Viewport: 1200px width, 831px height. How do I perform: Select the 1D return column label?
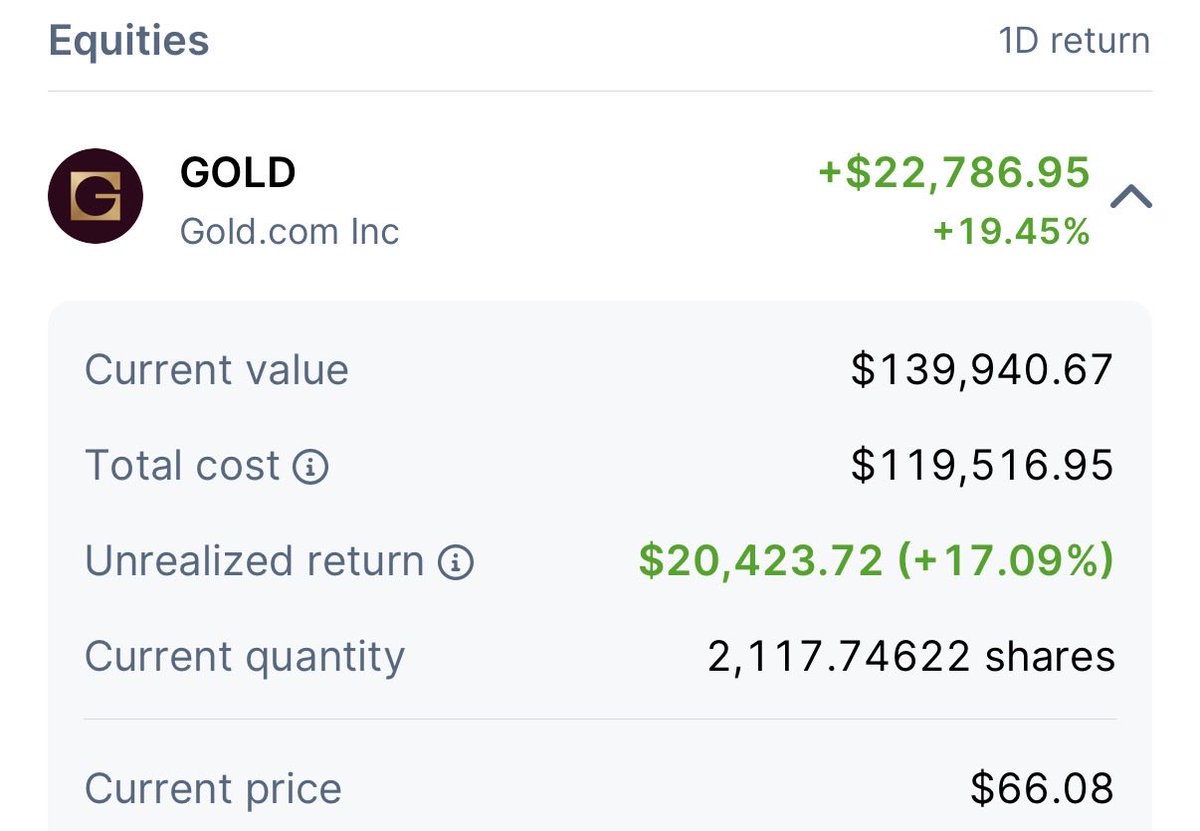point(1074,41)
